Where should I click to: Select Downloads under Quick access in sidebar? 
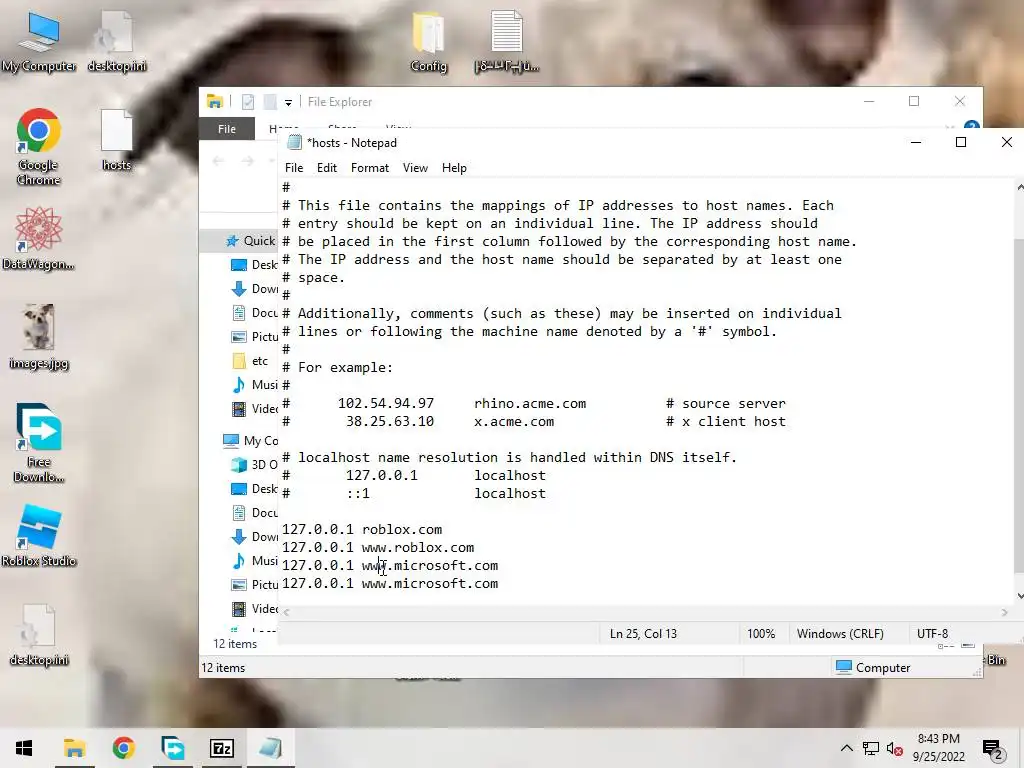coord(255,289)
